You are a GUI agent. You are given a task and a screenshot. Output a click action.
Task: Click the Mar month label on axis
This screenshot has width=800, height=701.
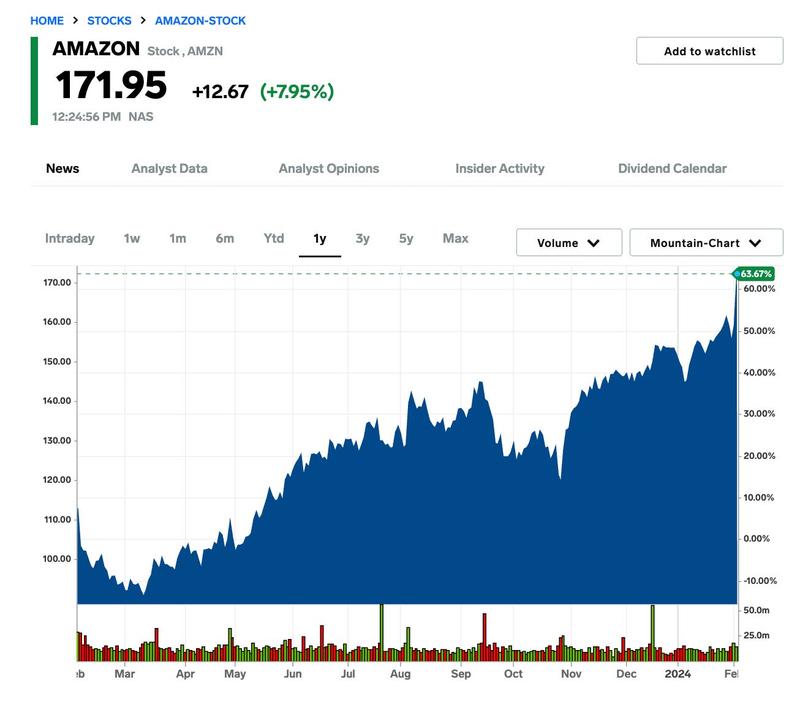124,674
